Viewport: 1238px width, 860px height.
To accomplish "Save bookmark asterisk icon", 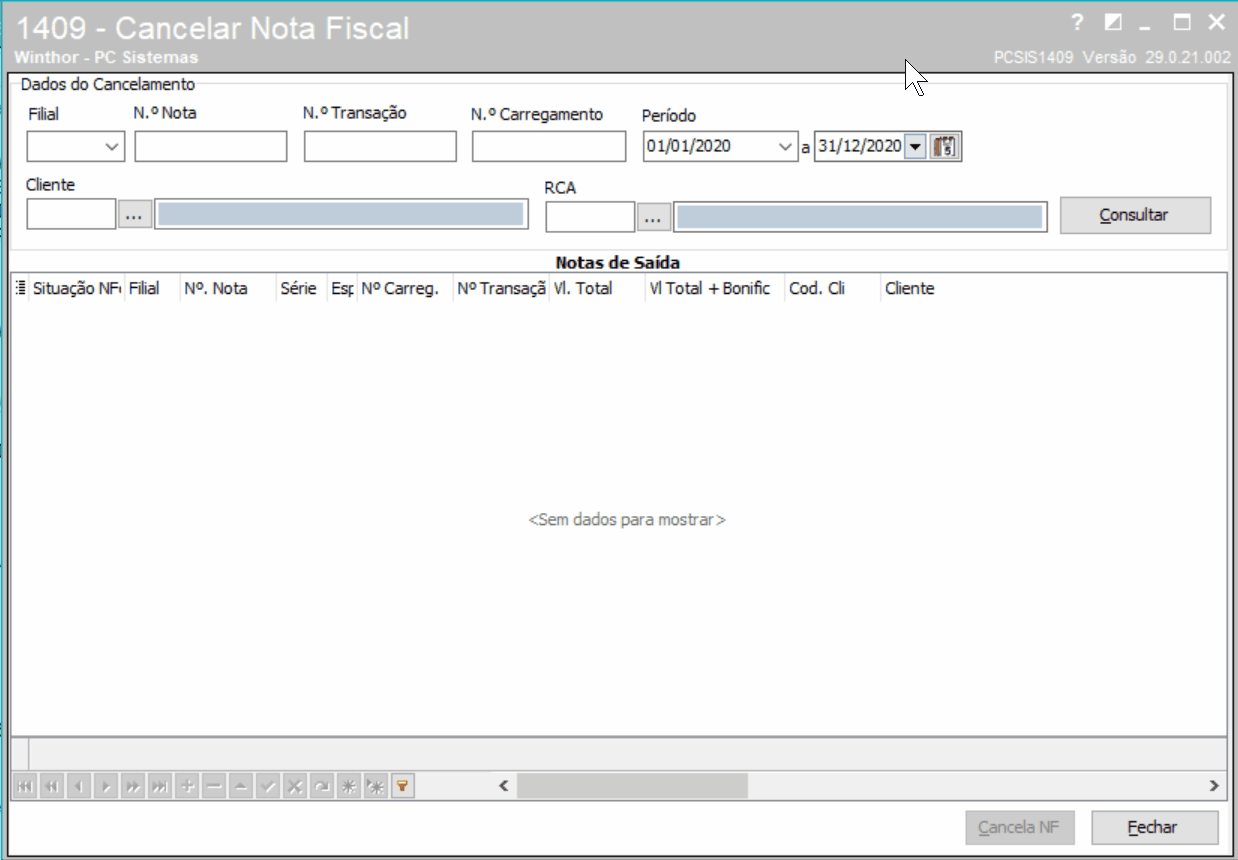I will [348, 787].
